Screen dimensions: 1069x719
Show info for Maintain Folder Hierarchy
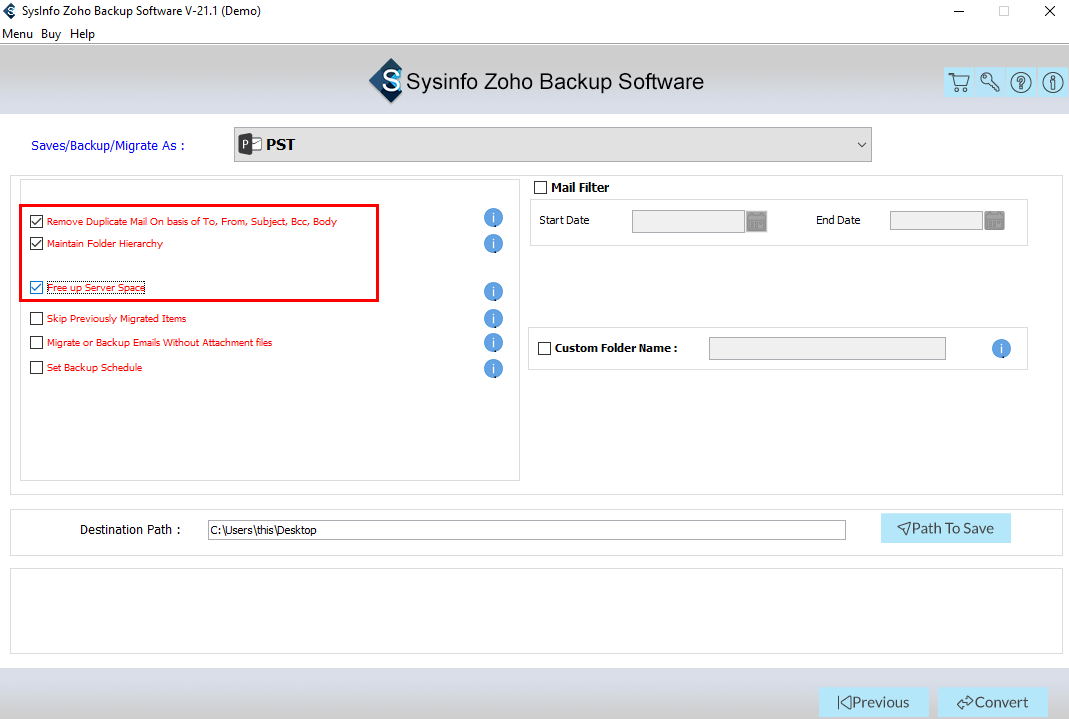(493, 243)
